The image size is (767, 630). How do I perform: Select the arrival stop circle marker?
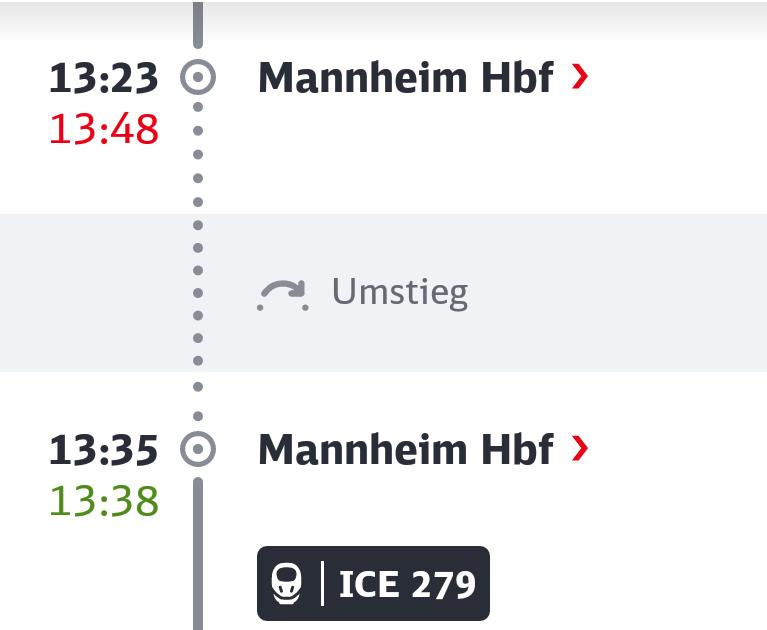click(198, 77)
